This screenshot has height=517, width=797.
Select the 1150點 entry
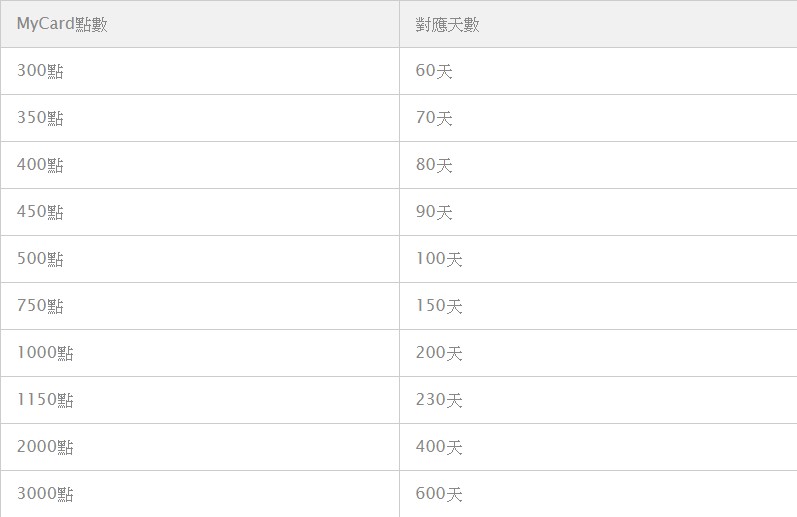tap(200, 400)
